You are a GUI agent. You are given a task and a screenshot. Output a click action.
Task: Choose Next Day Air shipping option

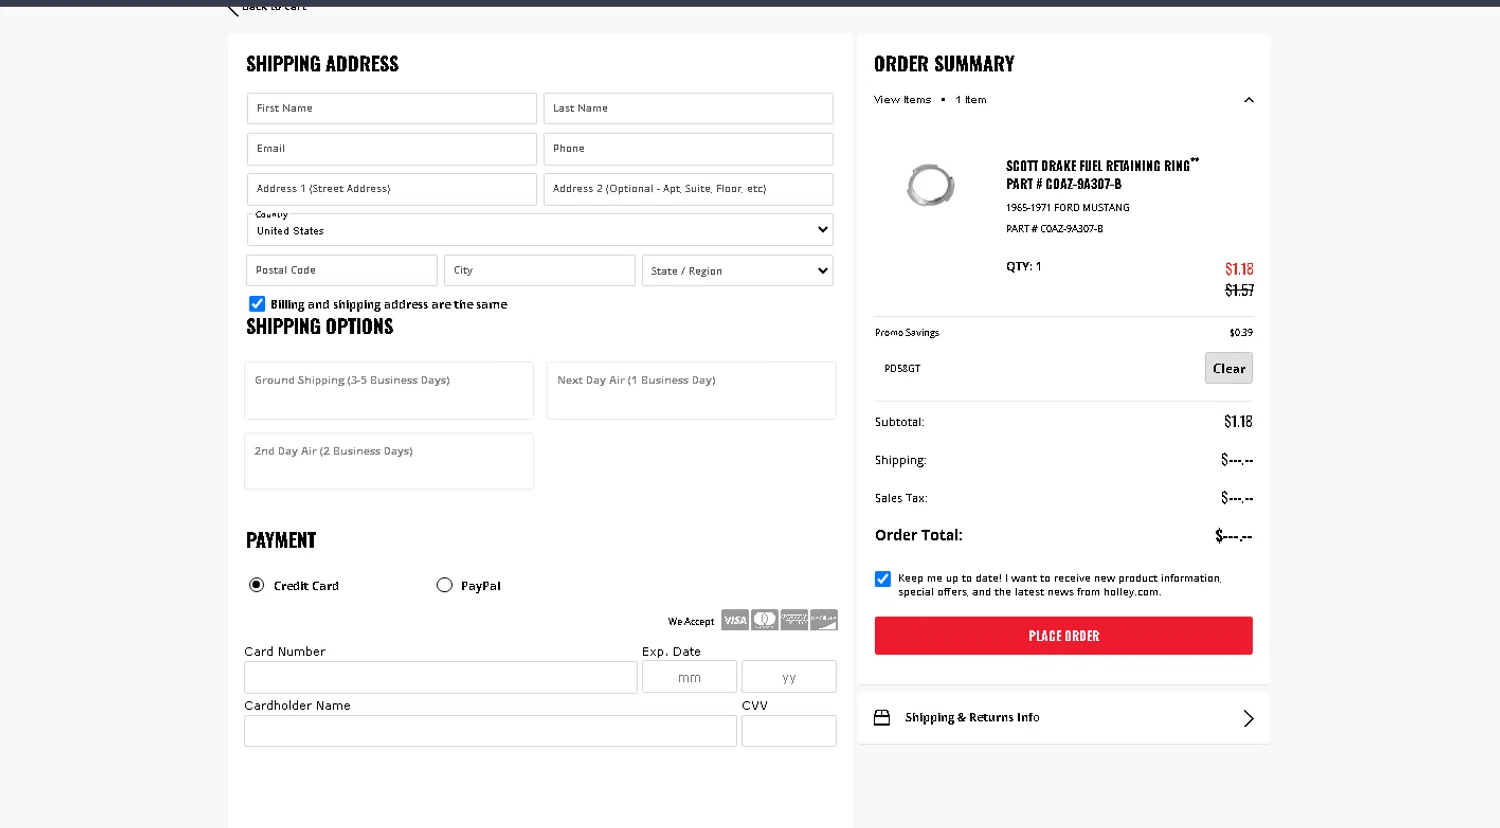pyautogui.click(x=691, y=390)
